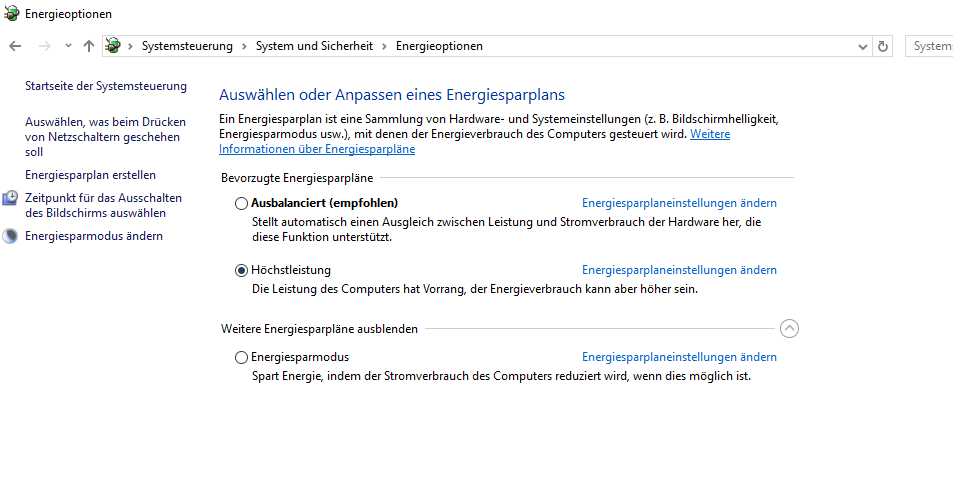
Task: Select the Höchstleistung power plan
Action: (241, 270)
